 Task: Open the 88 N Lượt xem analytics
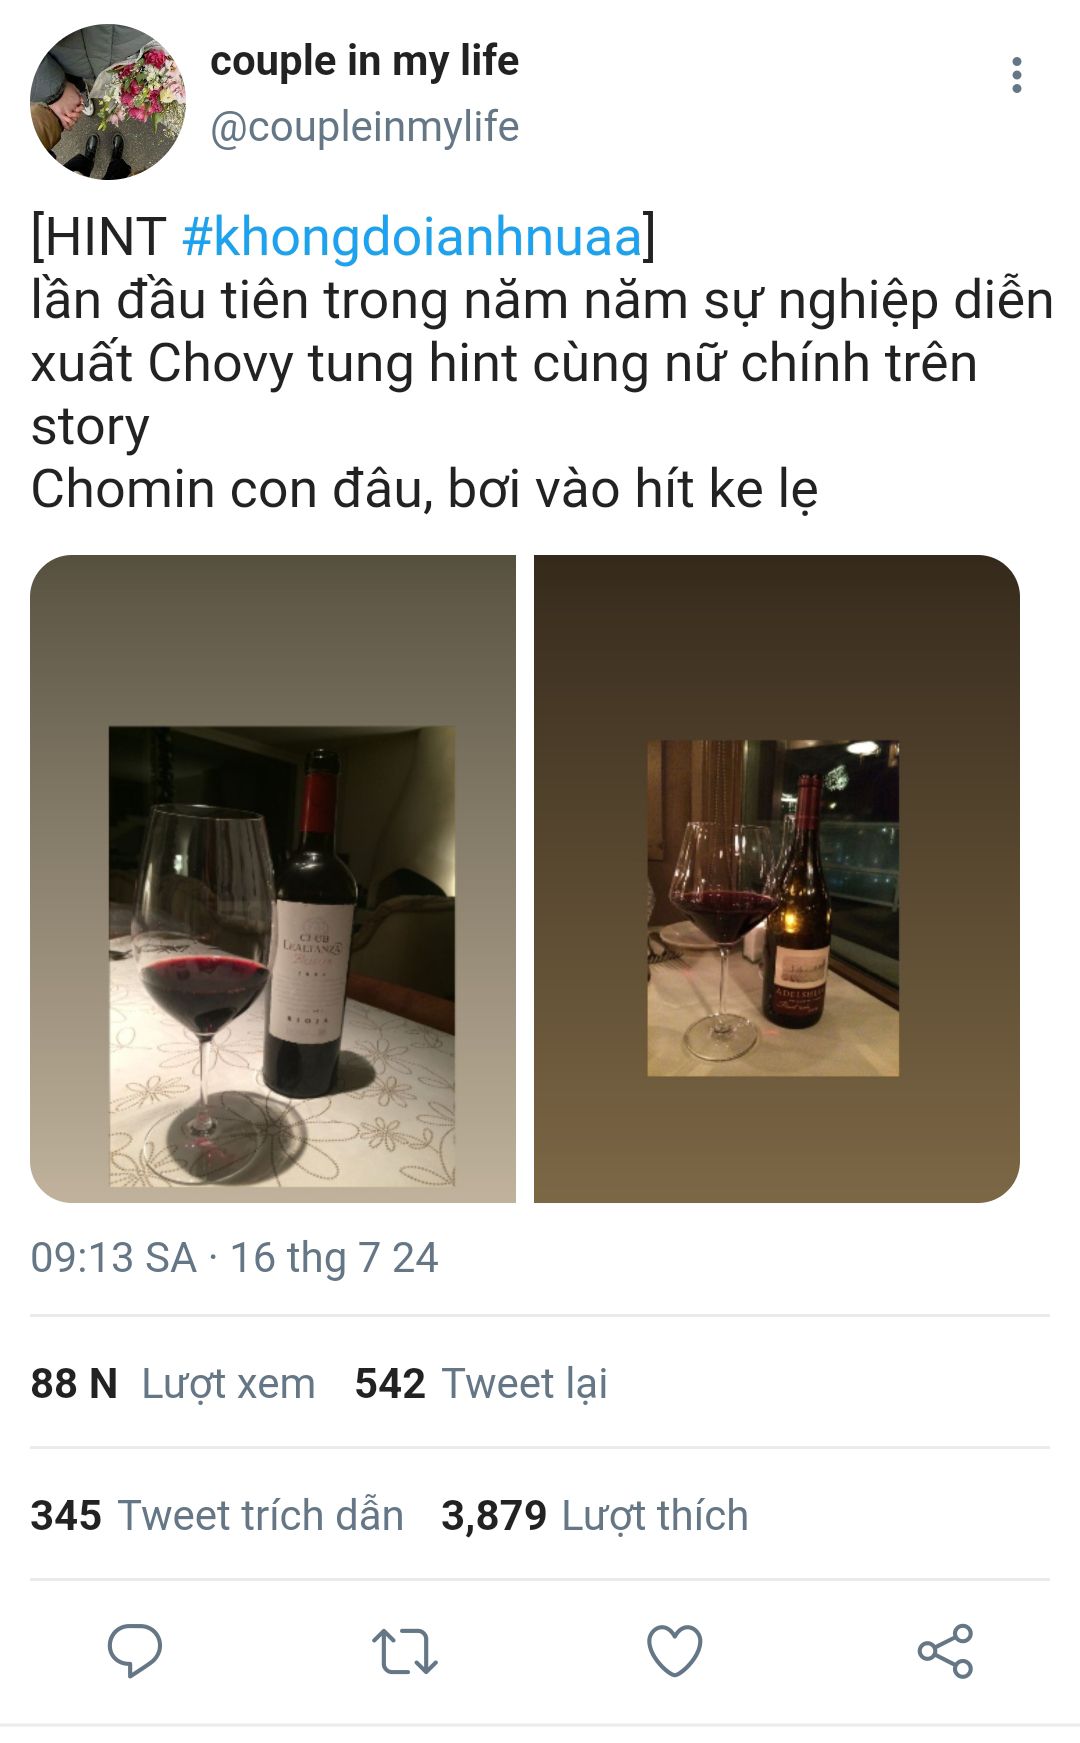pos(173,1383)
